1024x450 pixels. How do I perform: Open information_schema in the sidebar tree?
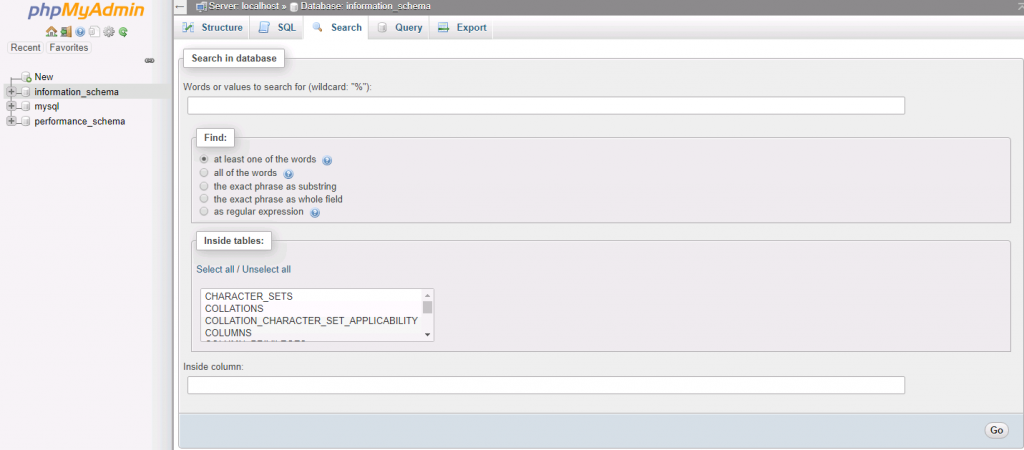click(76, 92)
